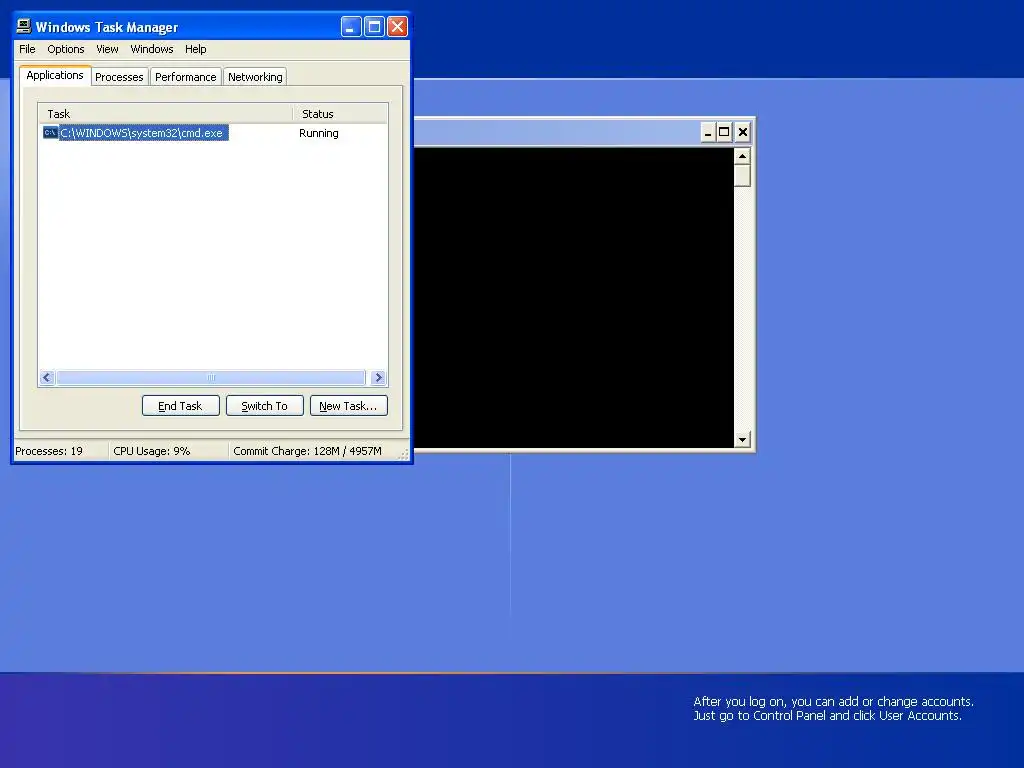
Task: Open the Windows menu
Action: (x=152, y=49)
